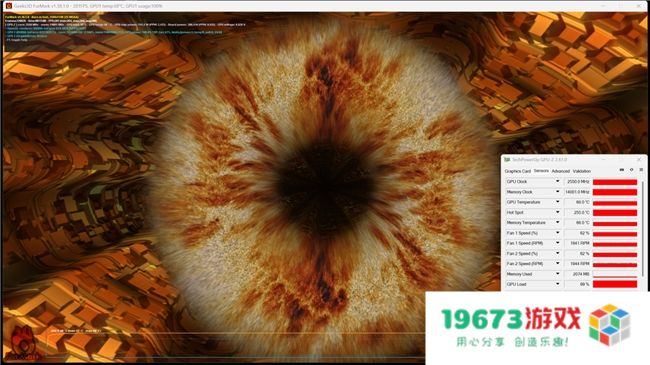Click the GPU-Z sensors list vertical scrollbar
The width and height of the screenshot is (650, 365).
[642, 228]
